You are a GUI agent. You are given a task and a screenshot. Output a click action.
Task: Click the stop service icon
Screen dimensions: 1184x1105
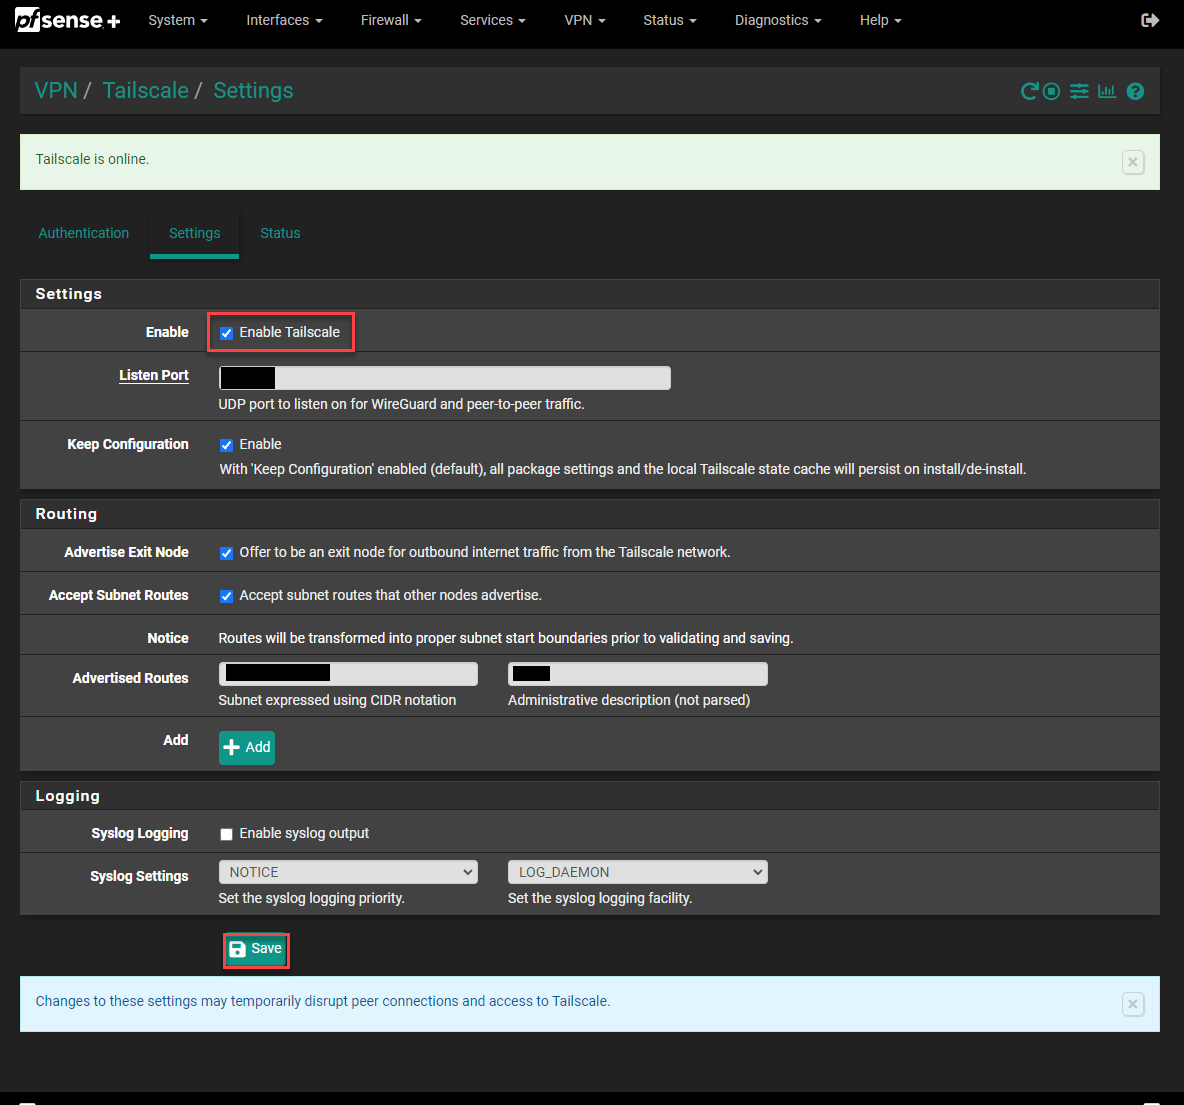[x=1053, y=91]
